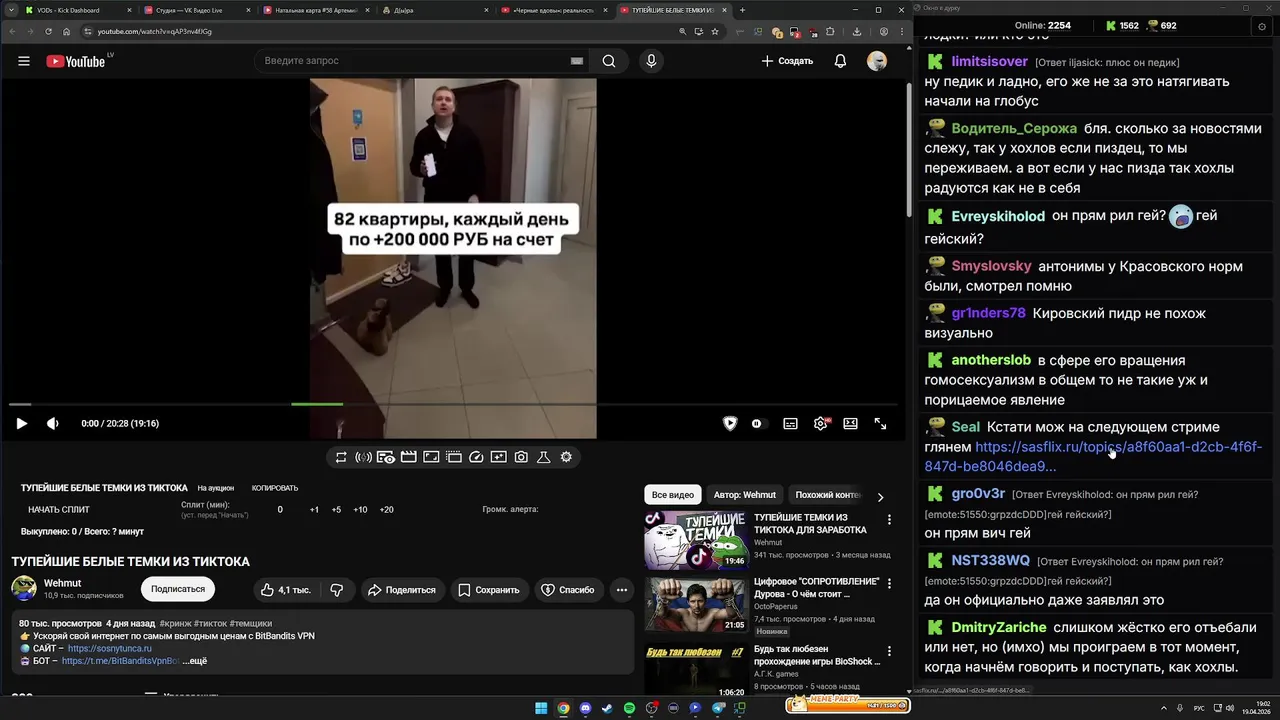
Task: Click username Водитель_Сережа in chat
Action: point(1014,128)
